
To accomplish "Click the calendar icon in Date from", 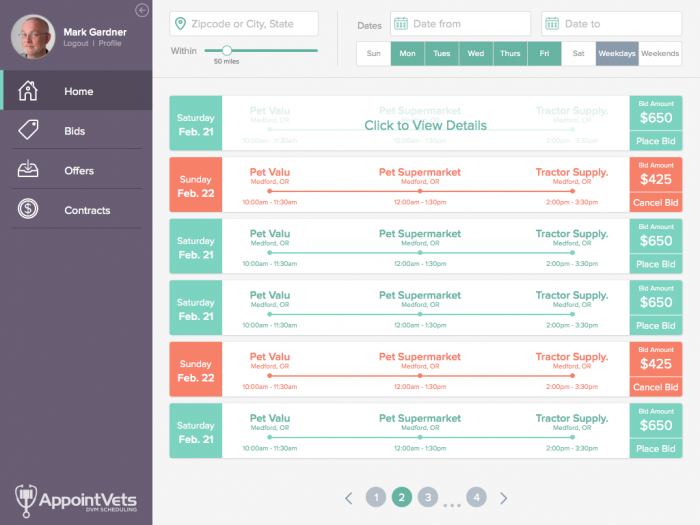I will point(401,24).
